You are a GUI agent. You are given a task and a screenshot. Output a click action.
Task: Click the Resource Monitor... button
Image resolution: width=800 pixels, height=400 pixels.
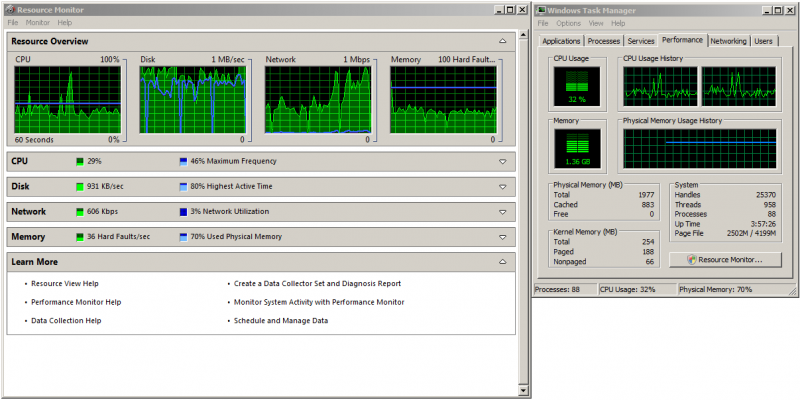click(x=725, y=260)
